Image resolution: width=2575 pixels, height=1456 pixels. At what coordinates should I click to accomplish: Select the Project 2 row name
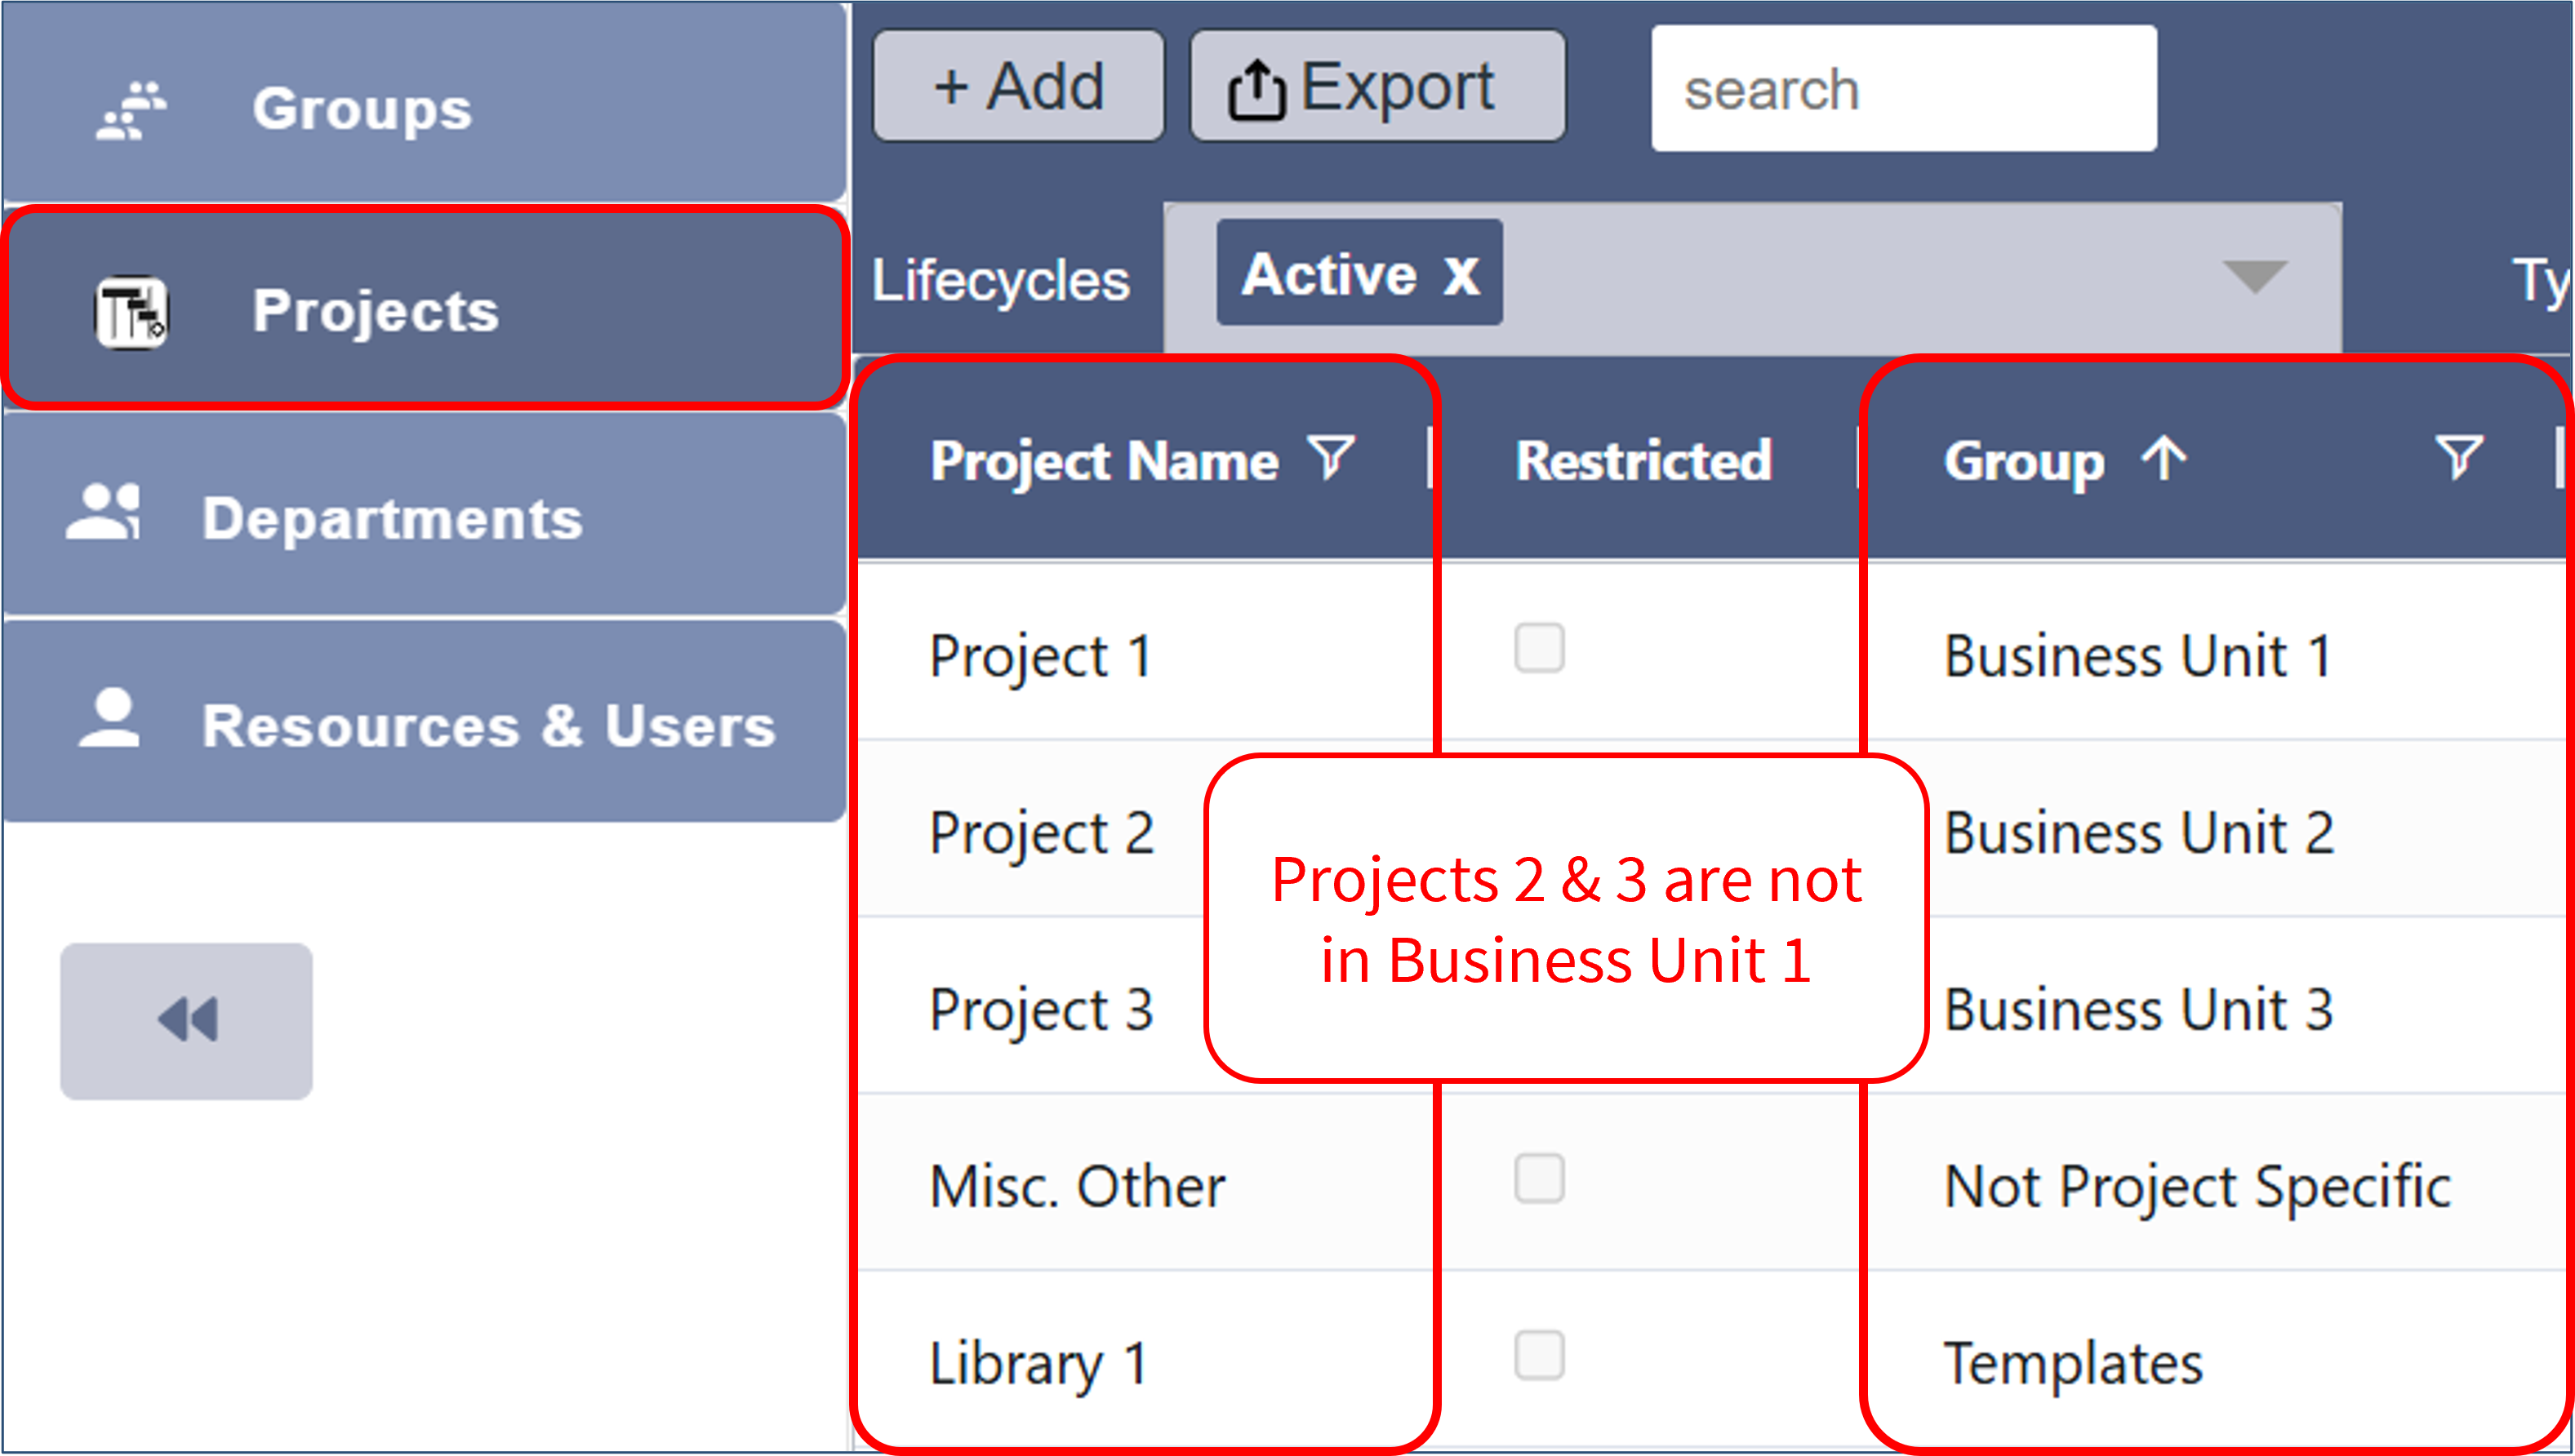(x=1041, y=833)
